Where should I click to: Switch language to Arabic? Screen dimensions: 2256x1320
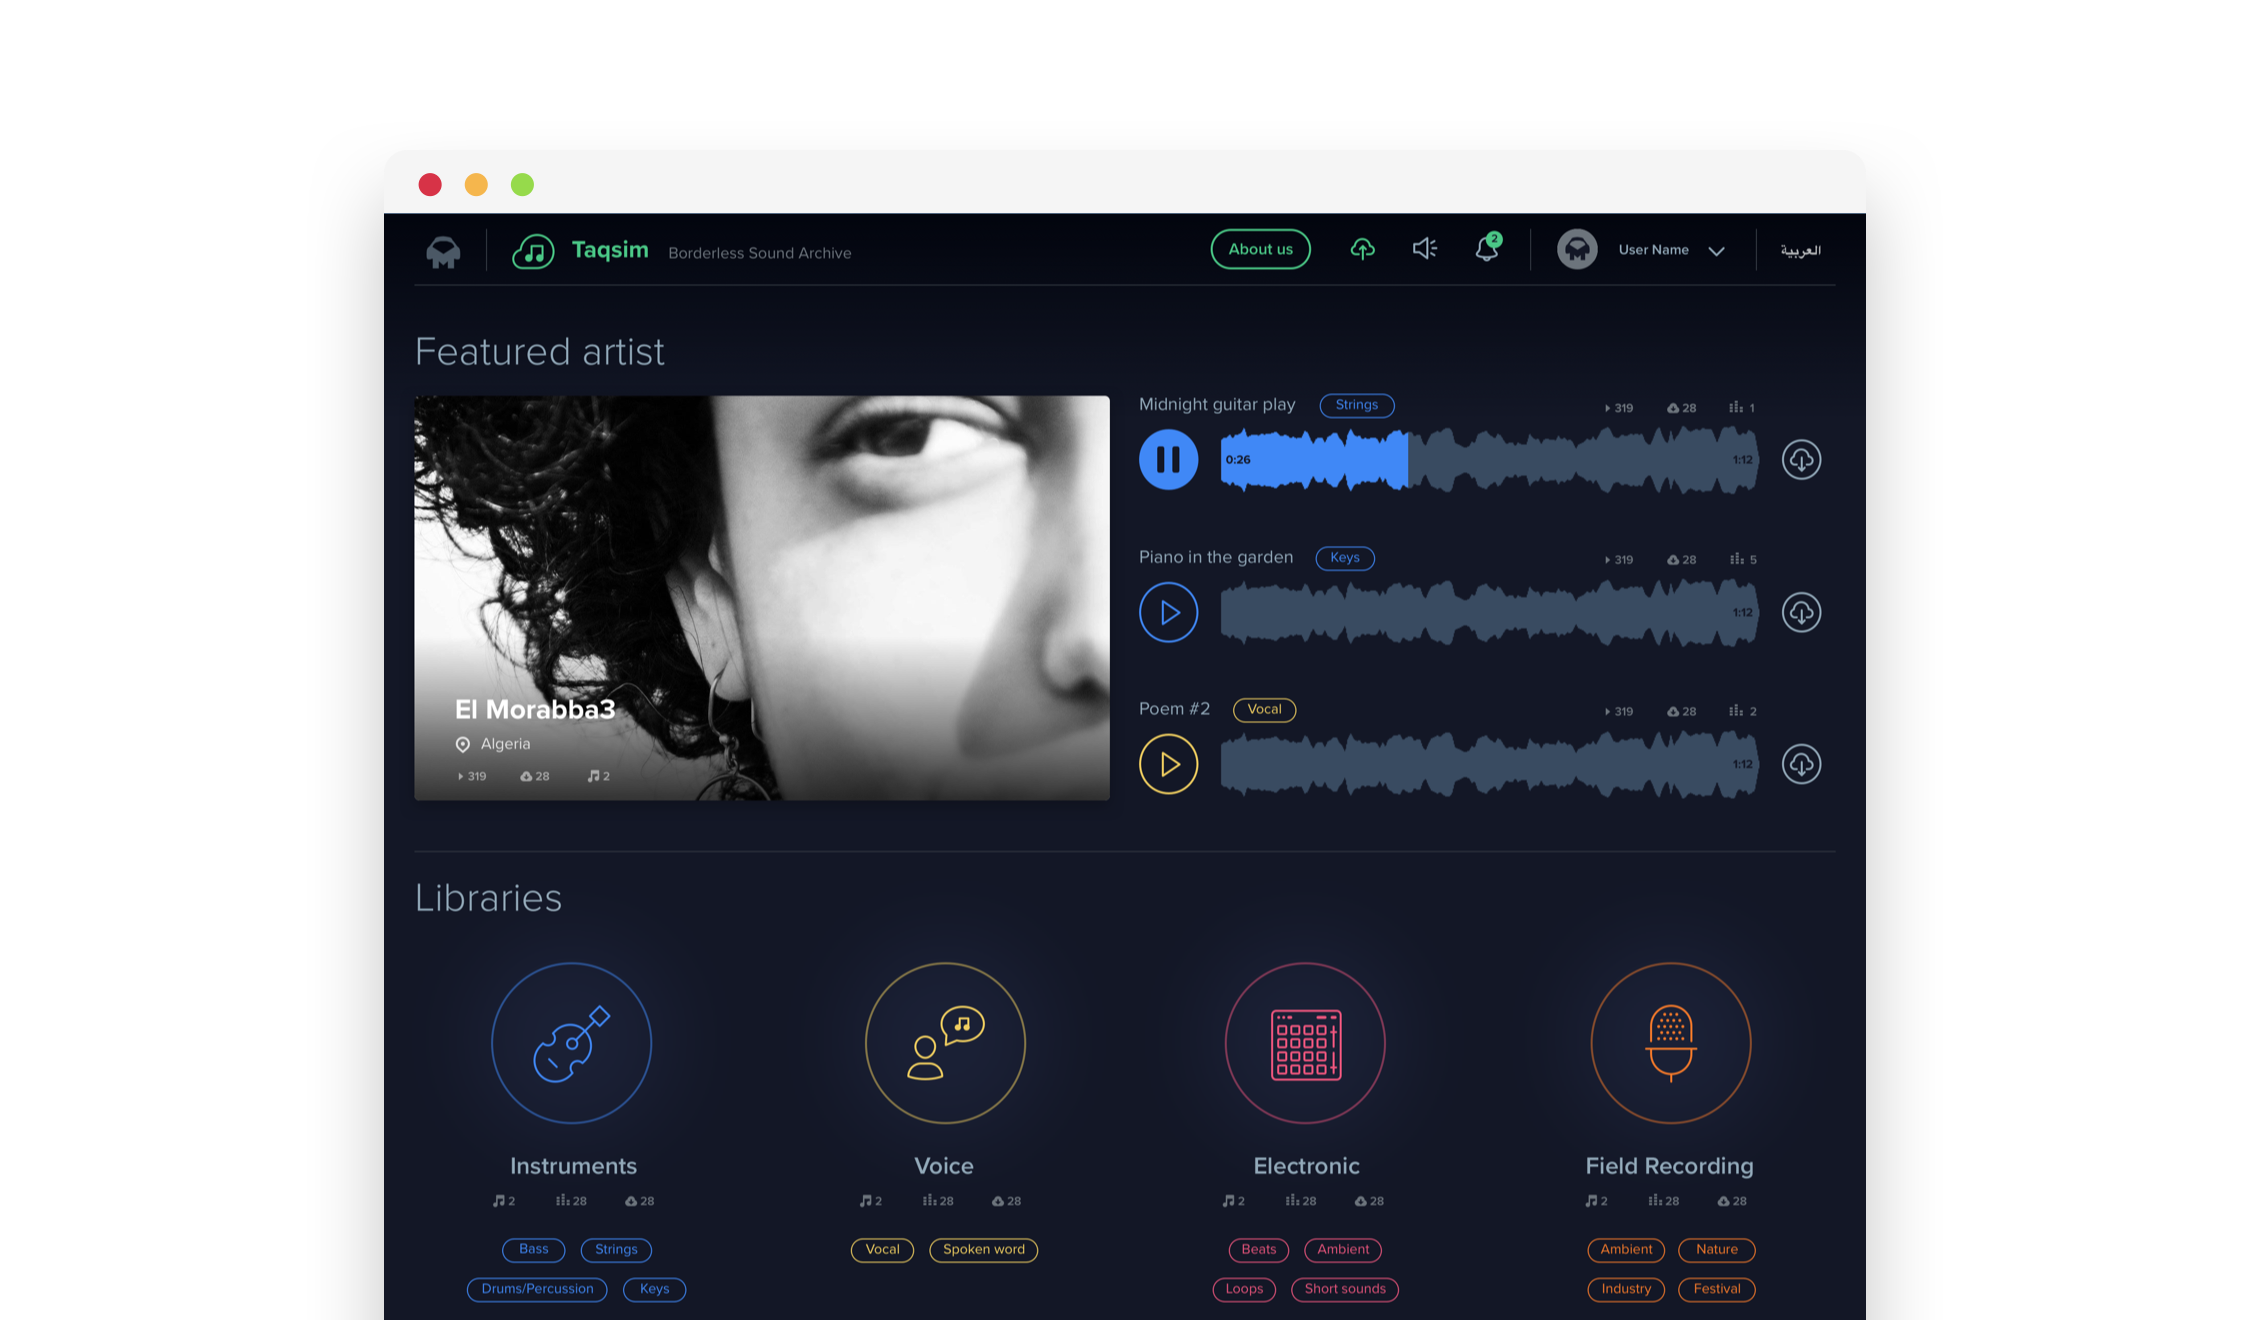tap(1800, 250)
